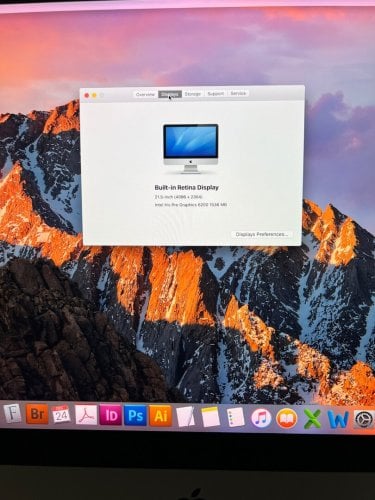Viewport: 375px width, 500px height.
Task: Open the yellow Notes app
Action: tap(210, 417)
